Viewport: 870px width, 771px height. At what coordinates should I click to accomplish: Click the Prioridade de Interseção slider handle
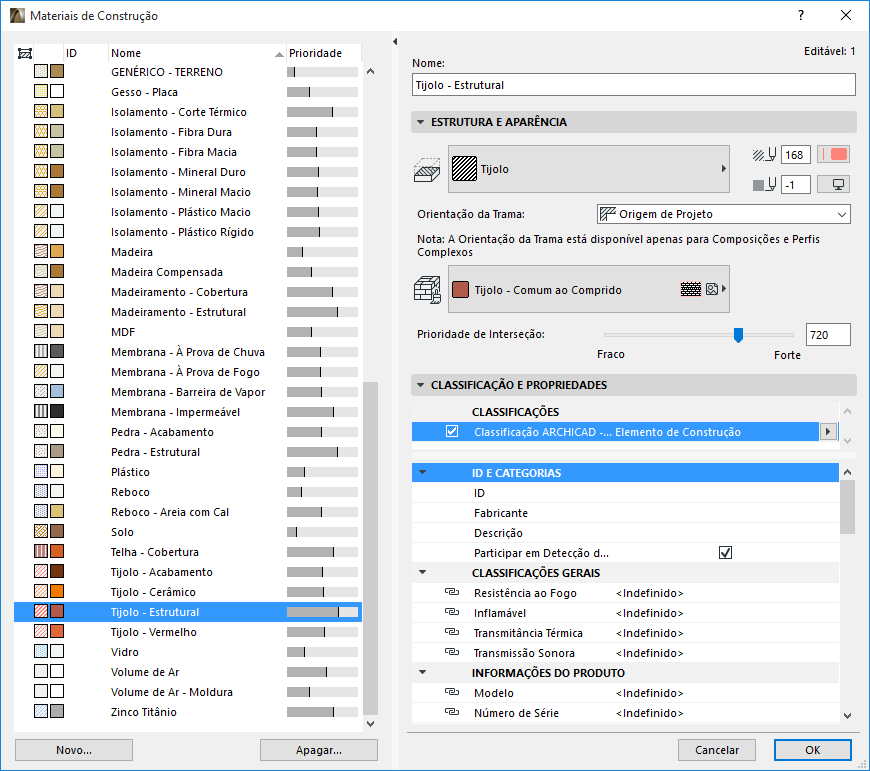tap(738, 335)
